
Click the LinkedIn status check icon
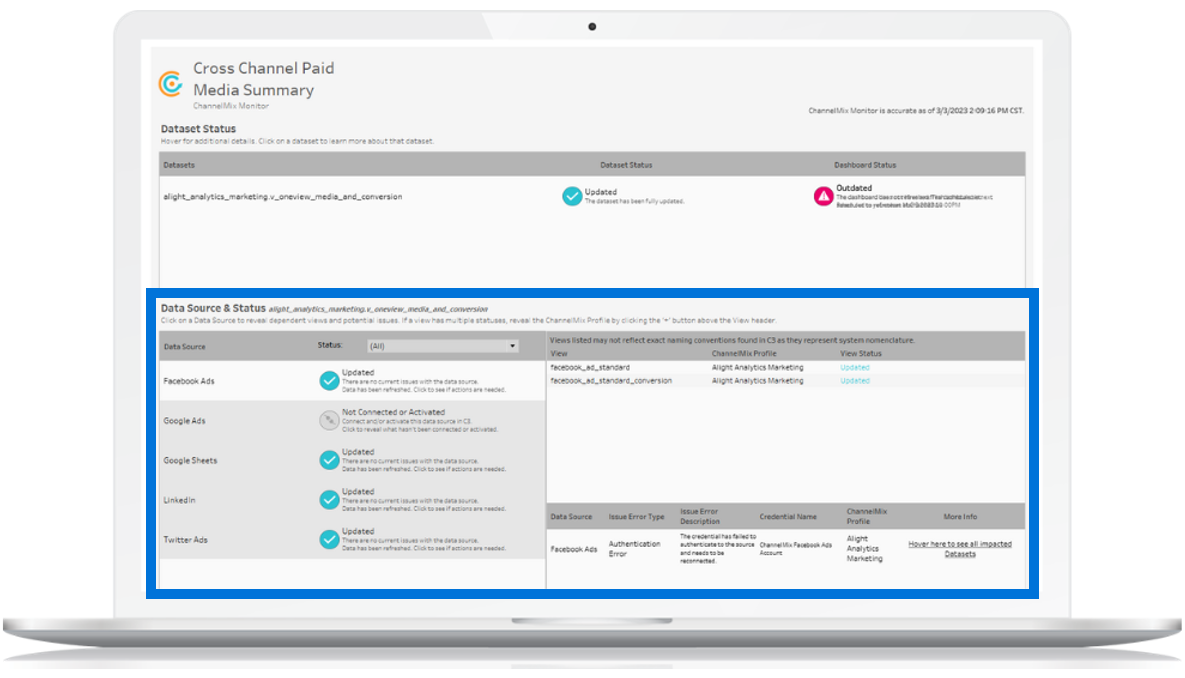click(329, 500)
